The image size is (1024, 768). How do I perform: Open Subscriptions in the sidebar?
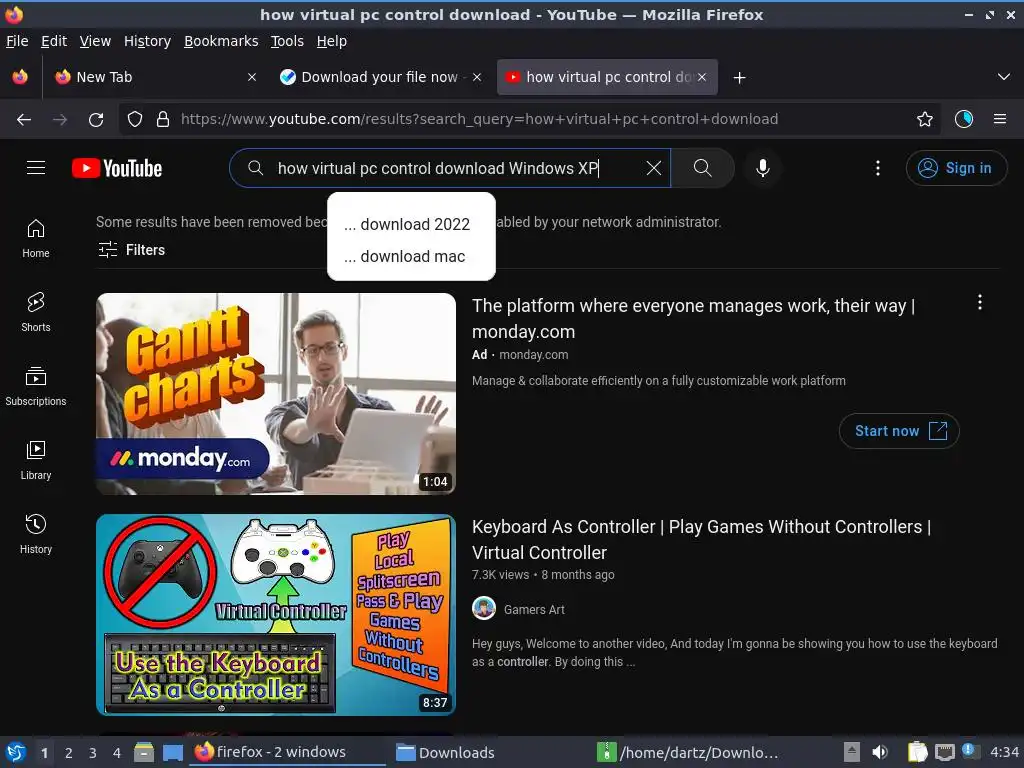pos(36,387)
